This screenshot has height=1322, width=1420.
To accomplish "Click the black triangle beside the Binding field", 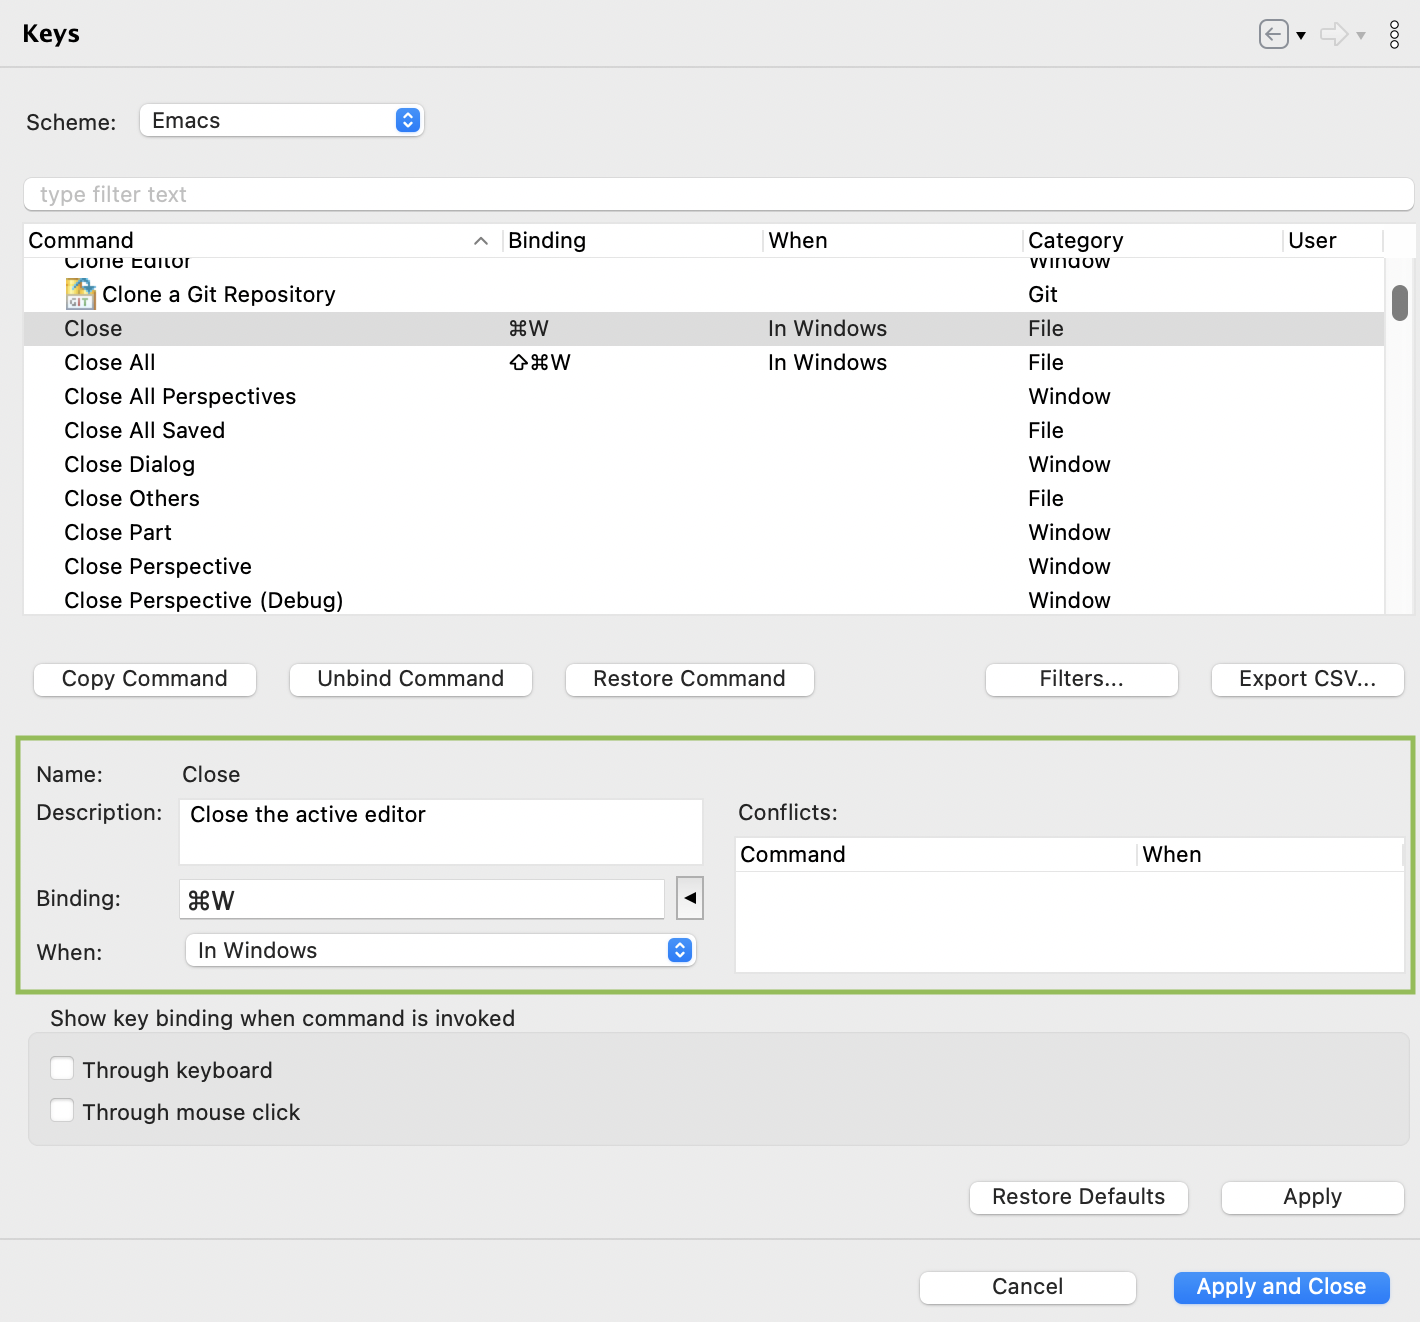I will [689, 898].
